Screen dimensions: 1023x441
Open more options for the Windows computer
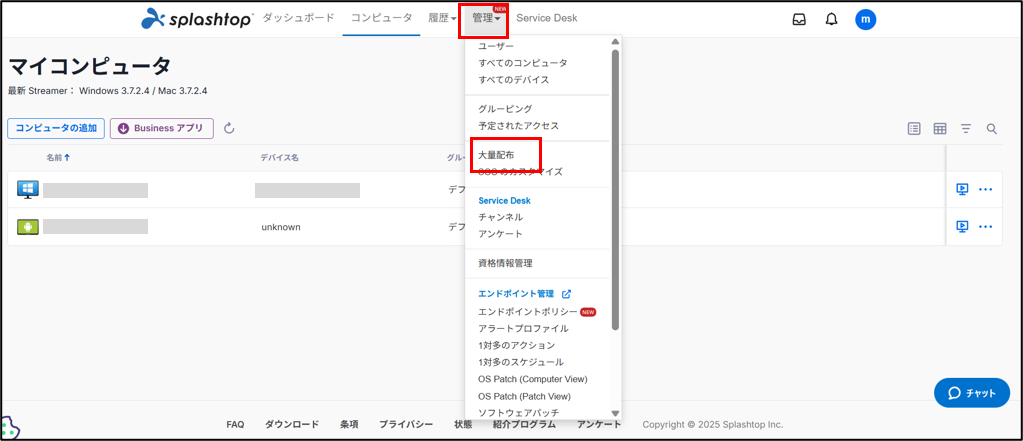pyautogui.click(x=985, y=190)
